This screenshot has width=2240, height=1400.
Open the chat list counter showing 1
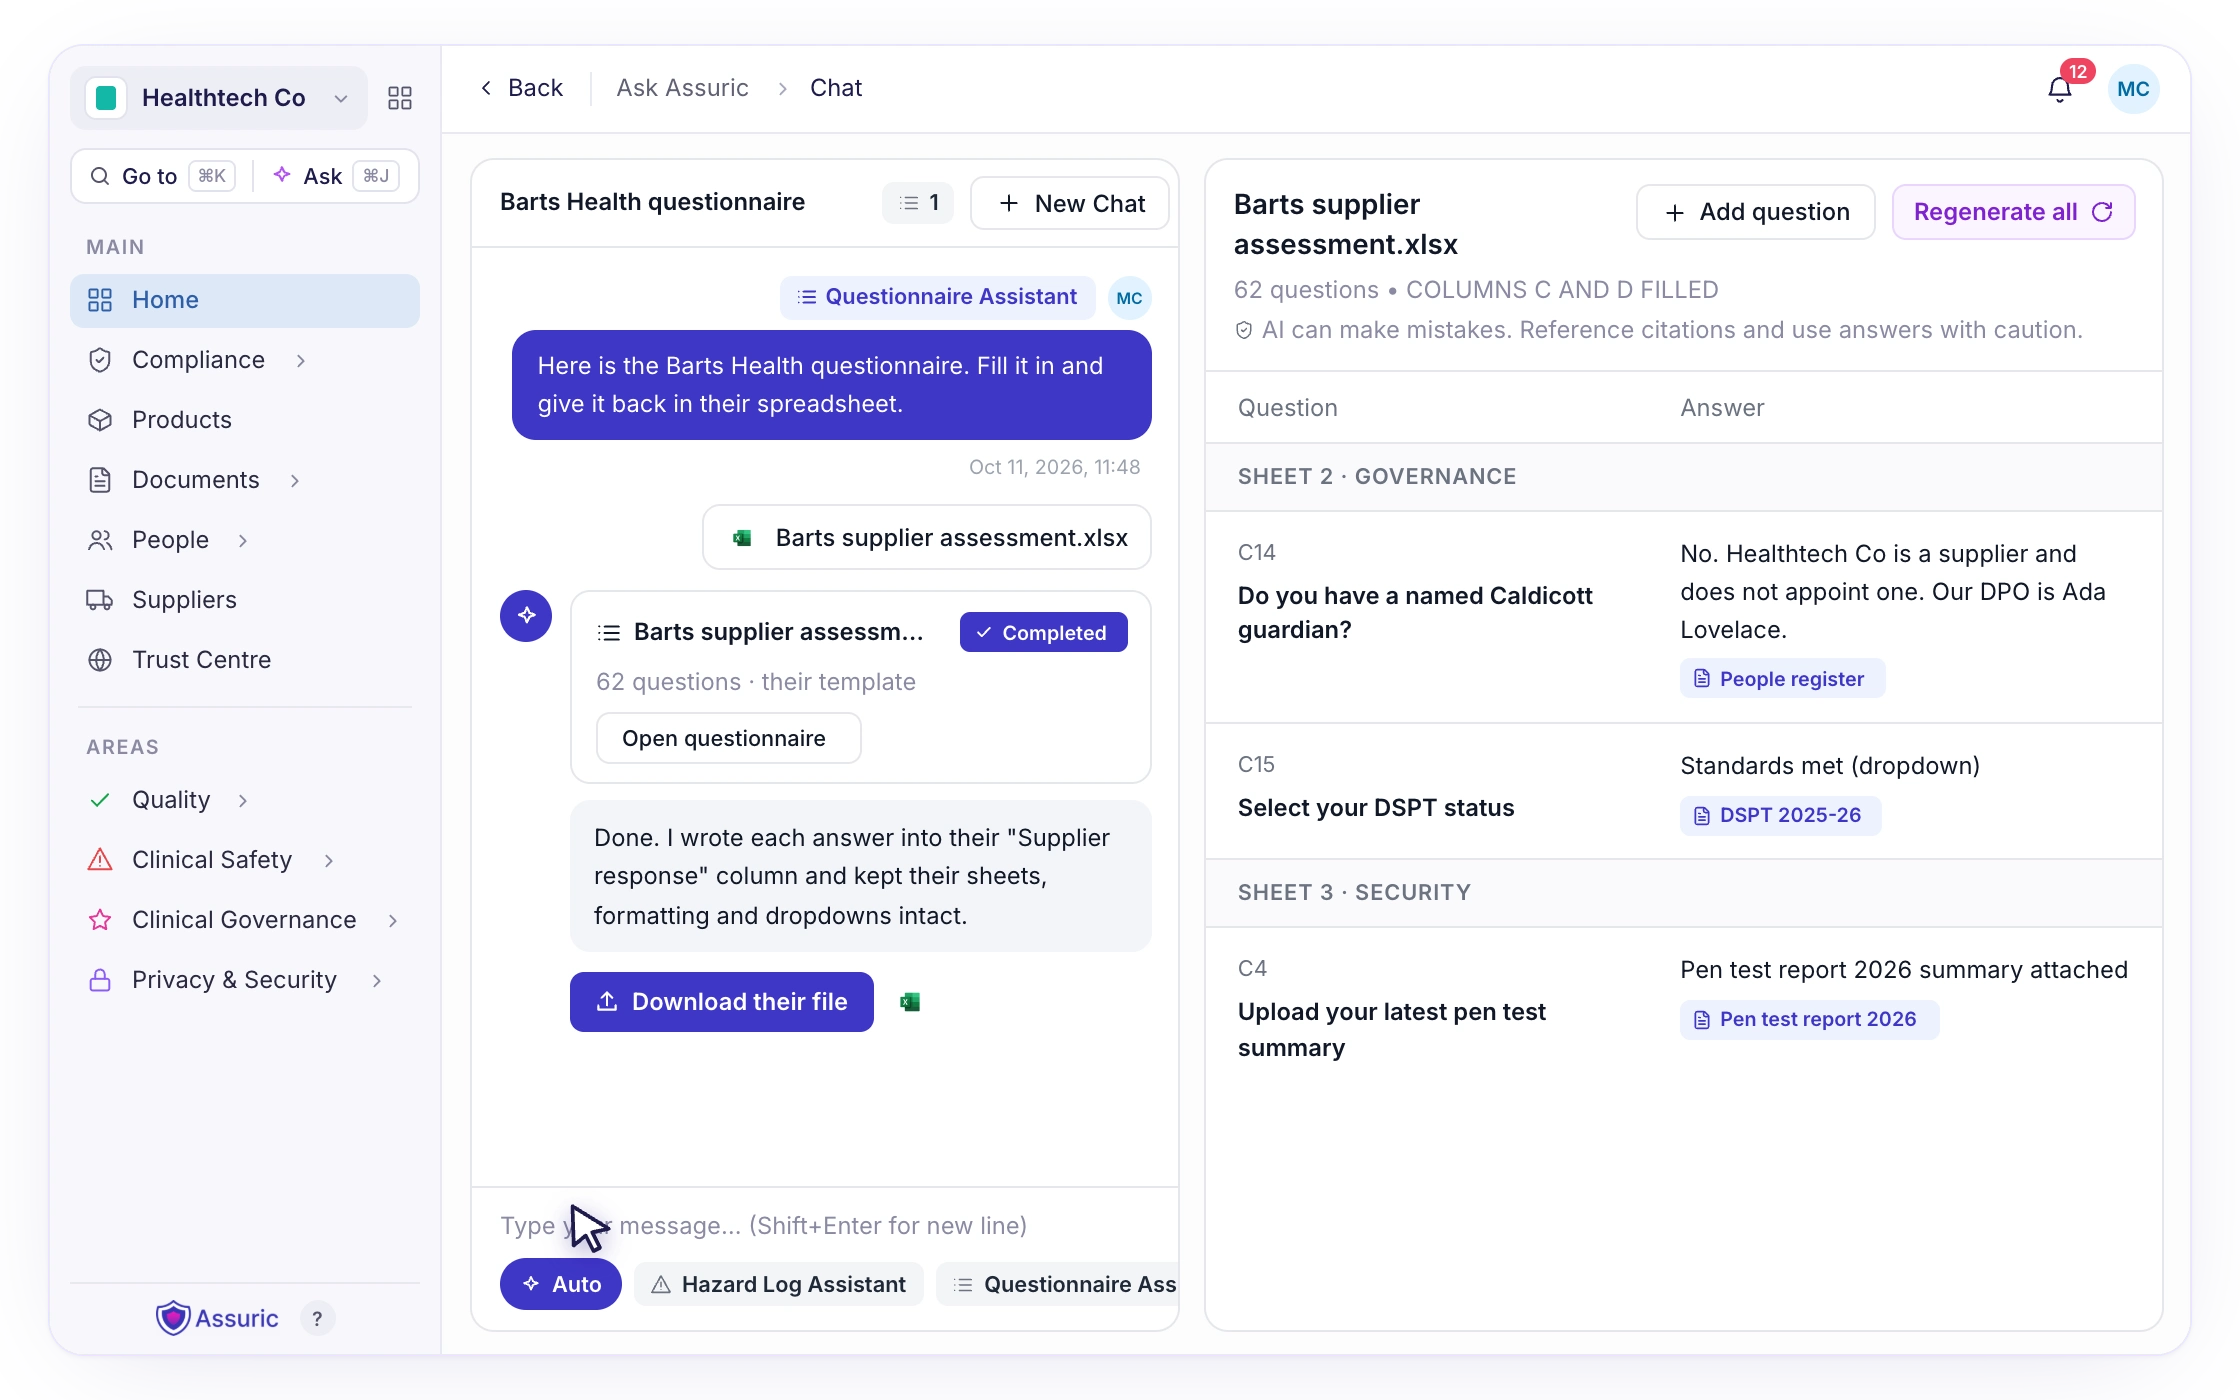(918, 203)
